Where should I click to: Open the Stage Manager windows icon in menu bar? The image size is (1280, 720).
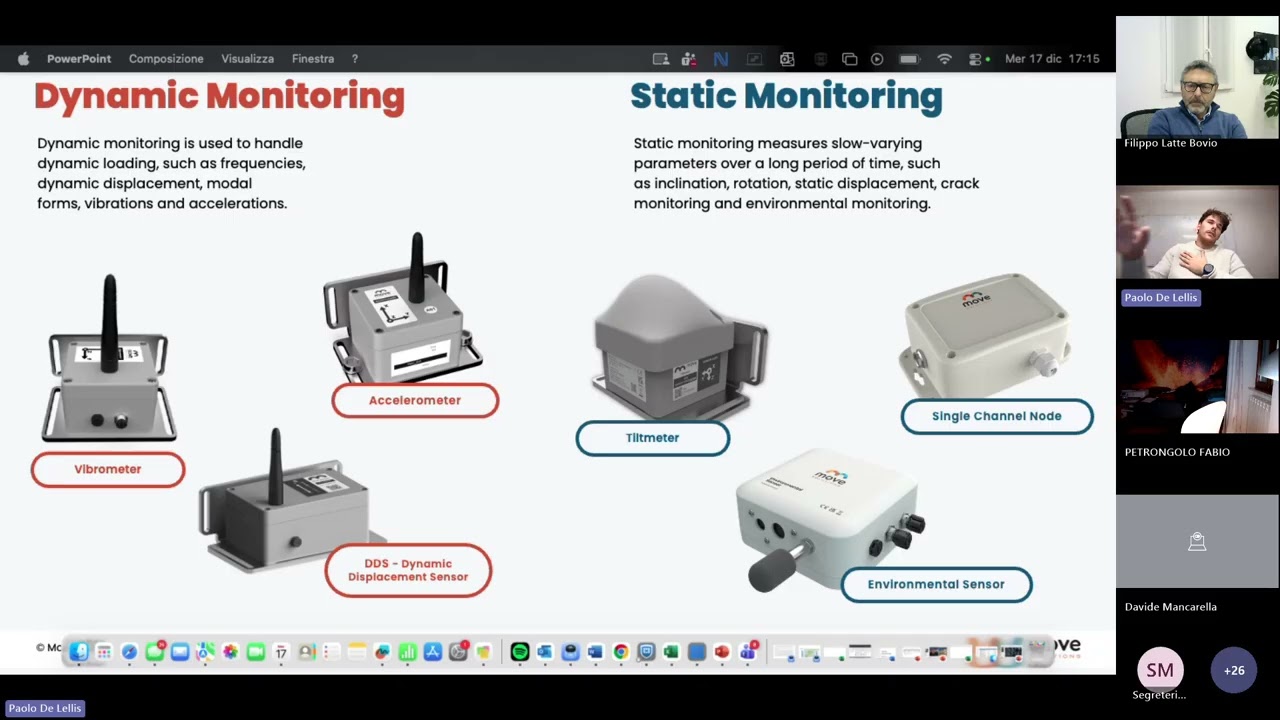(x=850, y=59)
